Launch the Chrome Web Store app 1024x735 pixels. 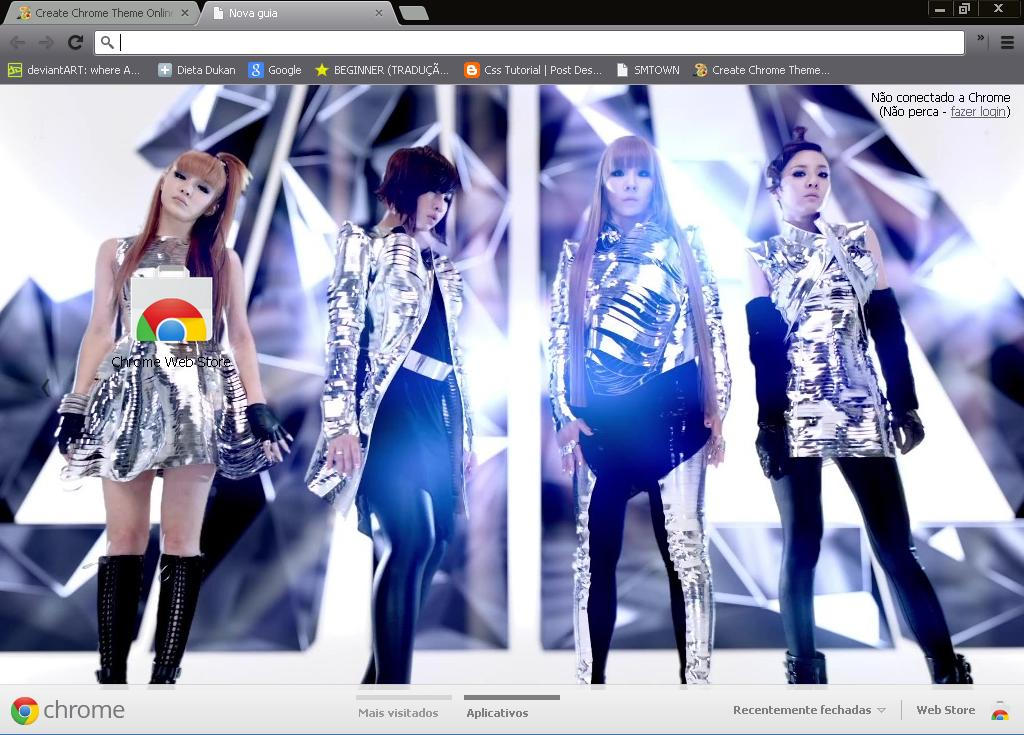pos(171,310)
